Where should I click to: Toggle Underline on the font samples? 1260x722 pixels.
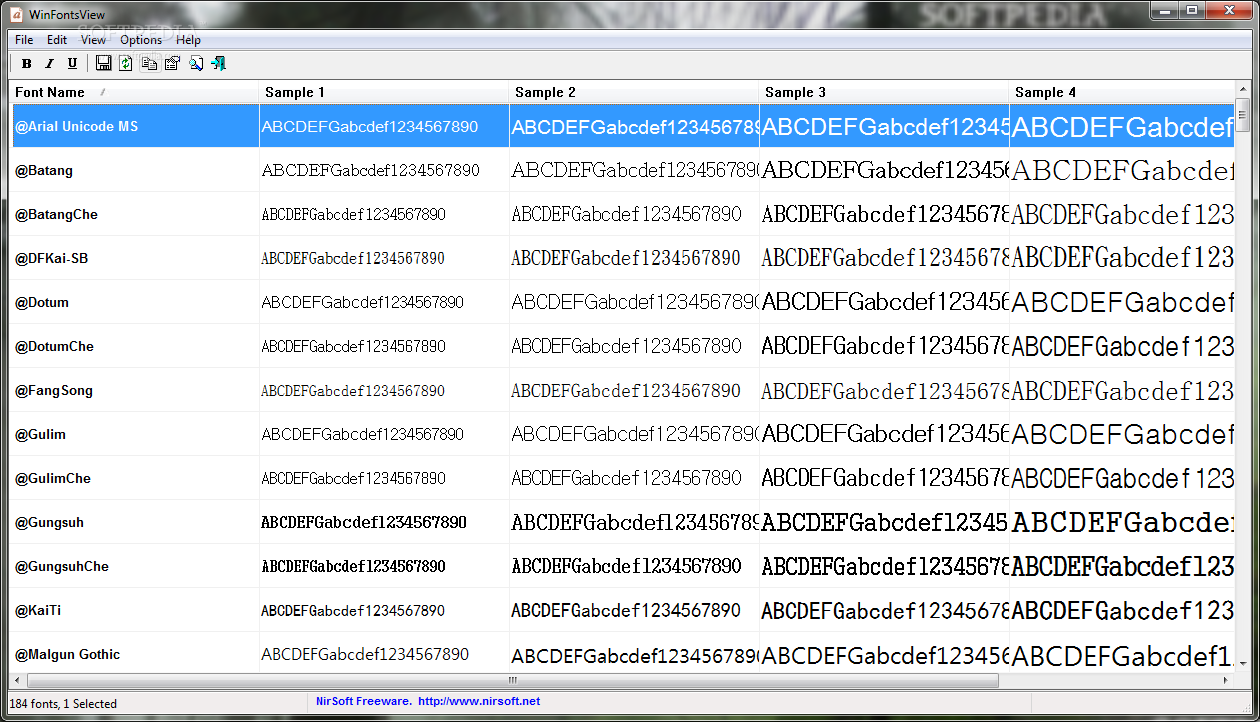click(x=72, y=64)
